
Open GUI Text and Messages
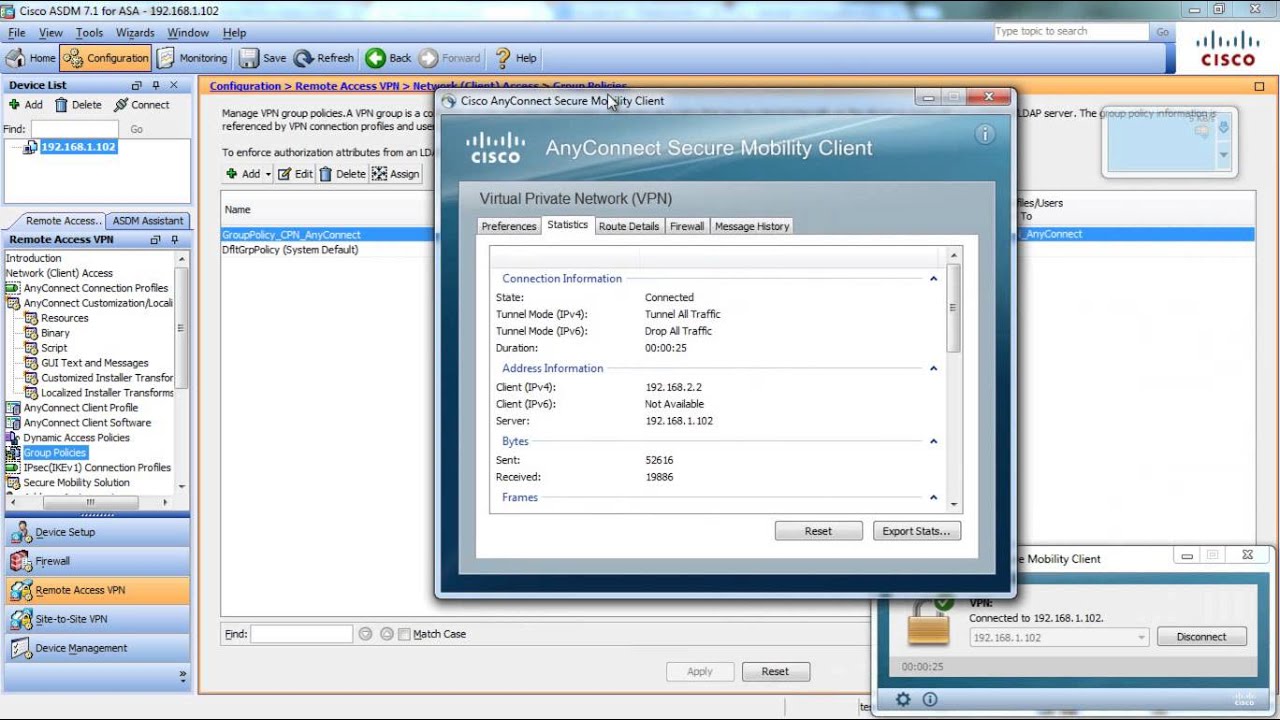[x=86, y=363]
